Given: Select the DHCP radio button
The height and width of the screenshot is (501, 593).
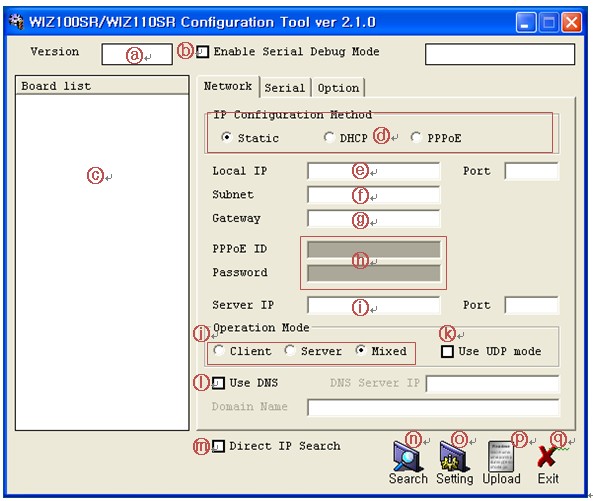Looking at the screenshot, I should point(329,137).
